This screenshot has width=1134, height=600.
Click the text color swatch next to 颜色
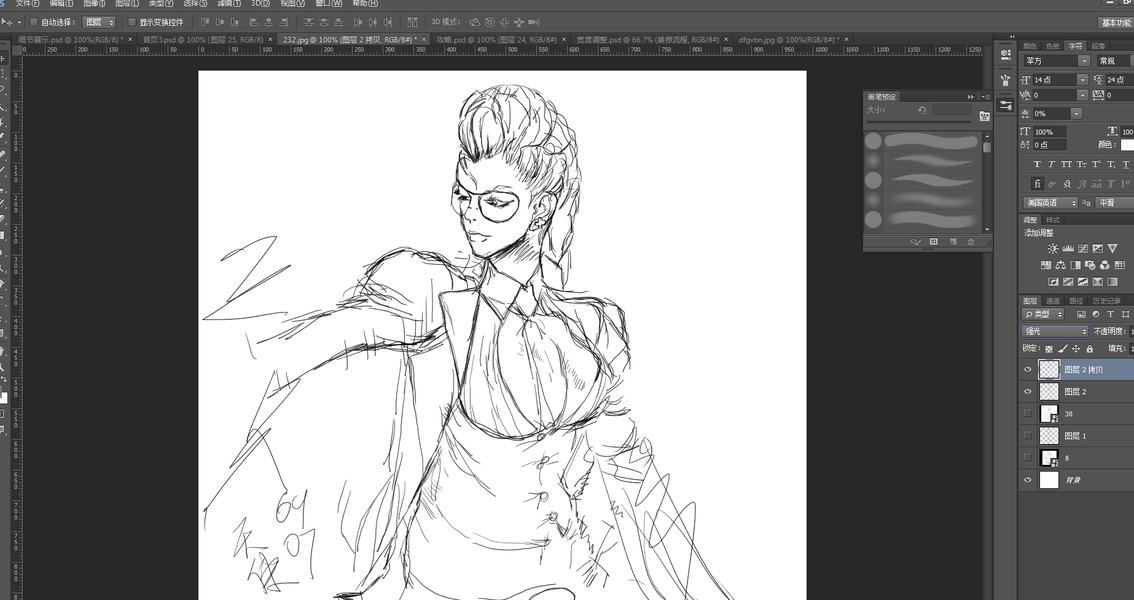tap(1127, 145)
